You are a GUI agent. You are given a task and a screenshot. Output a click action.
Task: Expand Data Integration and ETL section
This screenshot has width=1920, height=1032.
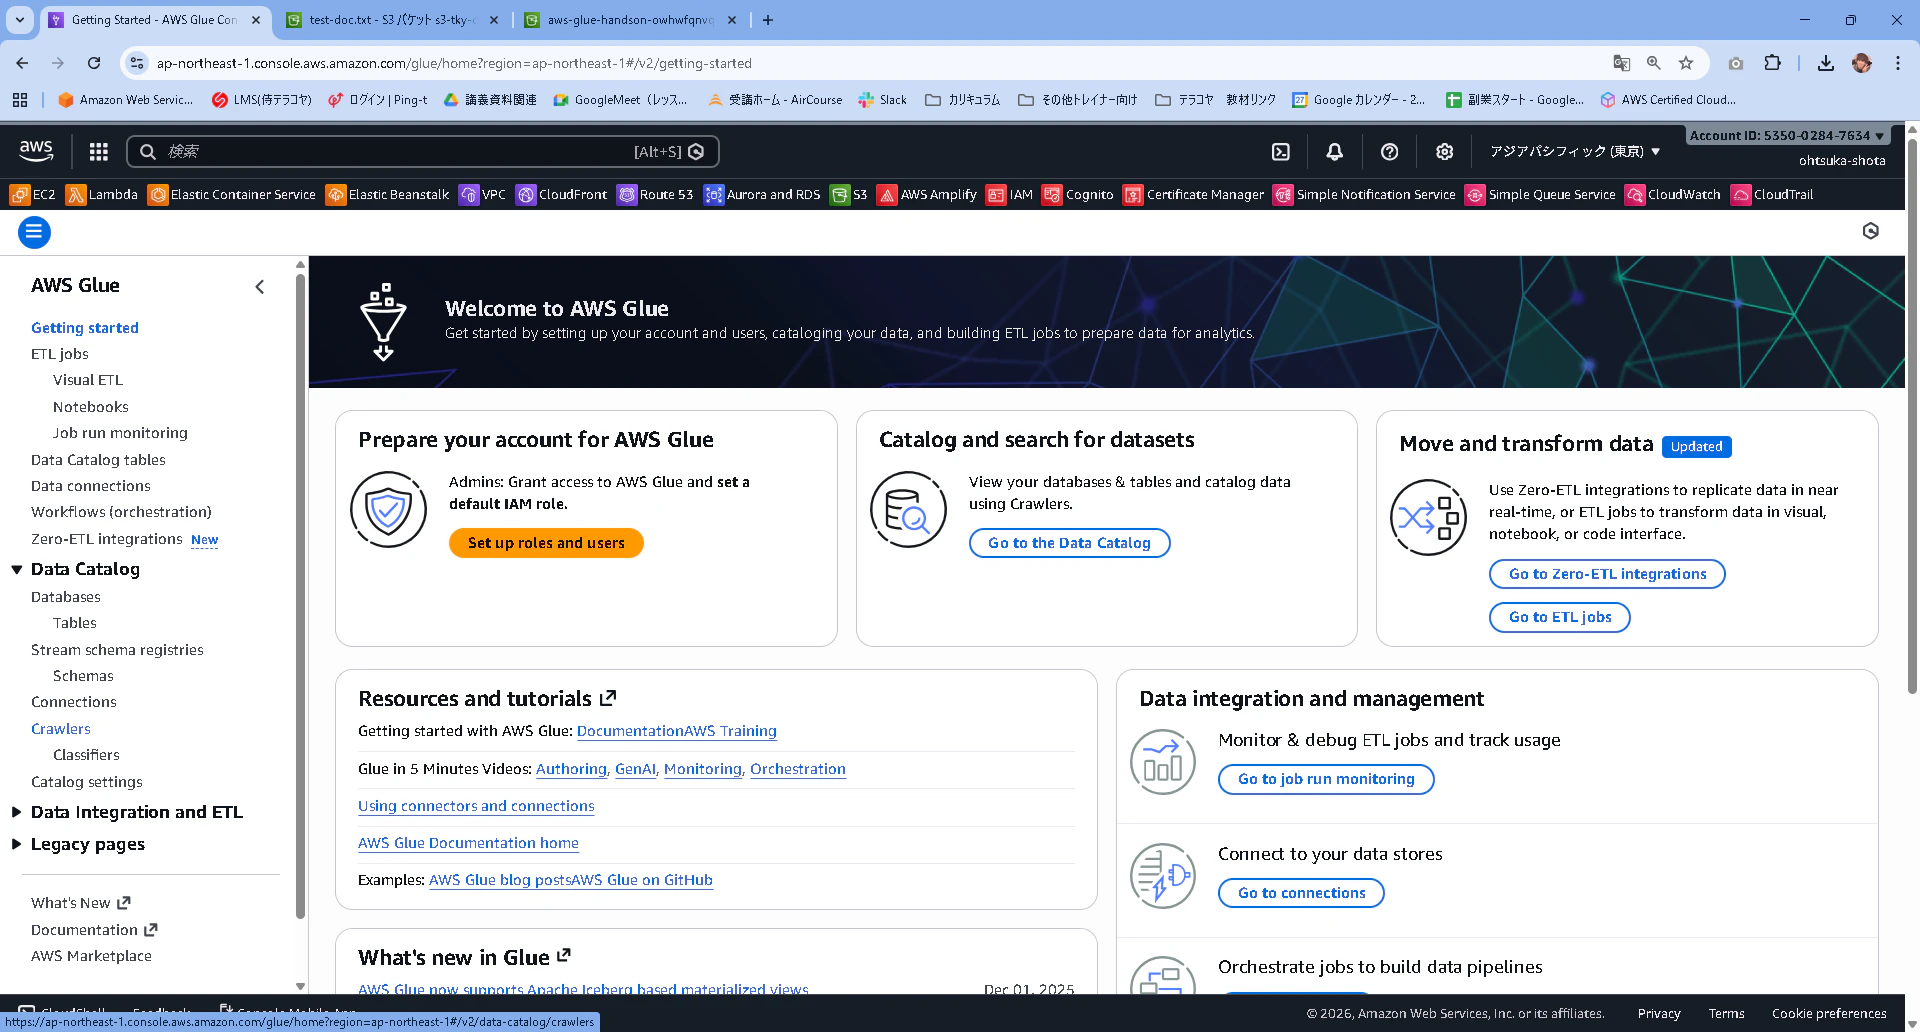pyautogui.click(x=16, y=812)
